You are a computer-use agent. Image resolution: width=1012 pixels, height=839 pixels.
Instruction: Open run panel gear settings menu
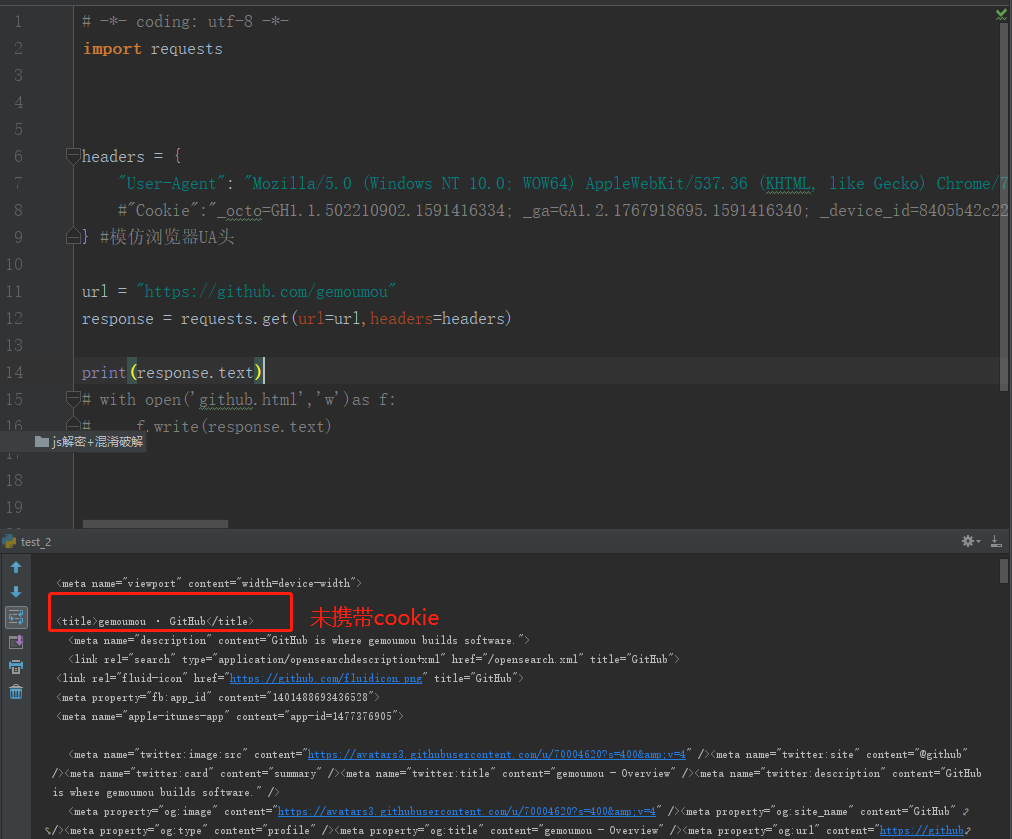pyautogui.click(x=970, y=541)
